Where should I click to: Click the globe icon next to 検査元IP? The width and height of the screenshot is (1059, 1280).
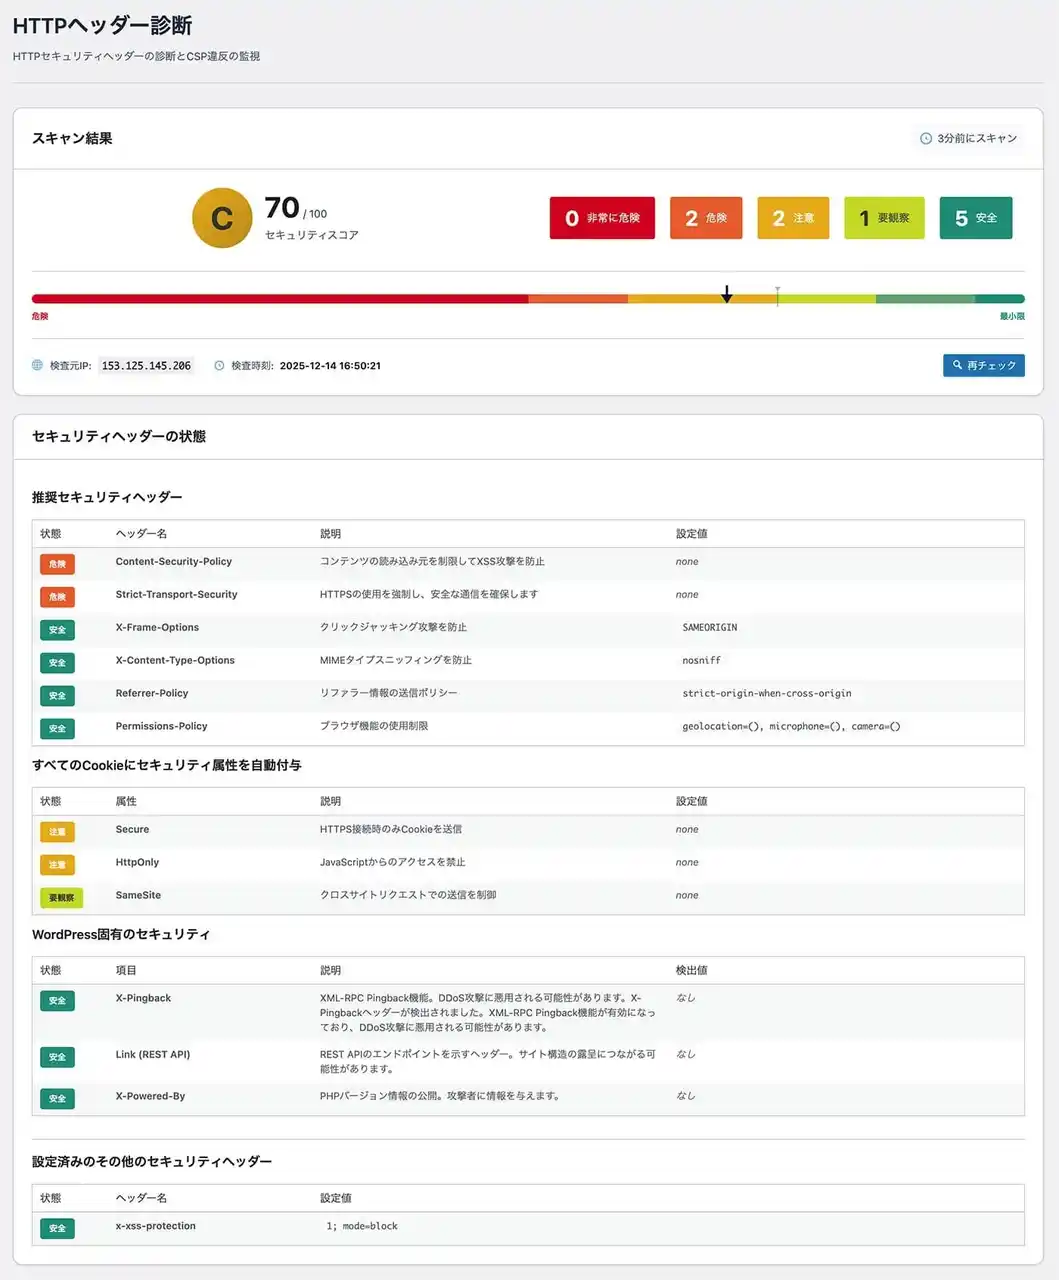pos(38,366)
